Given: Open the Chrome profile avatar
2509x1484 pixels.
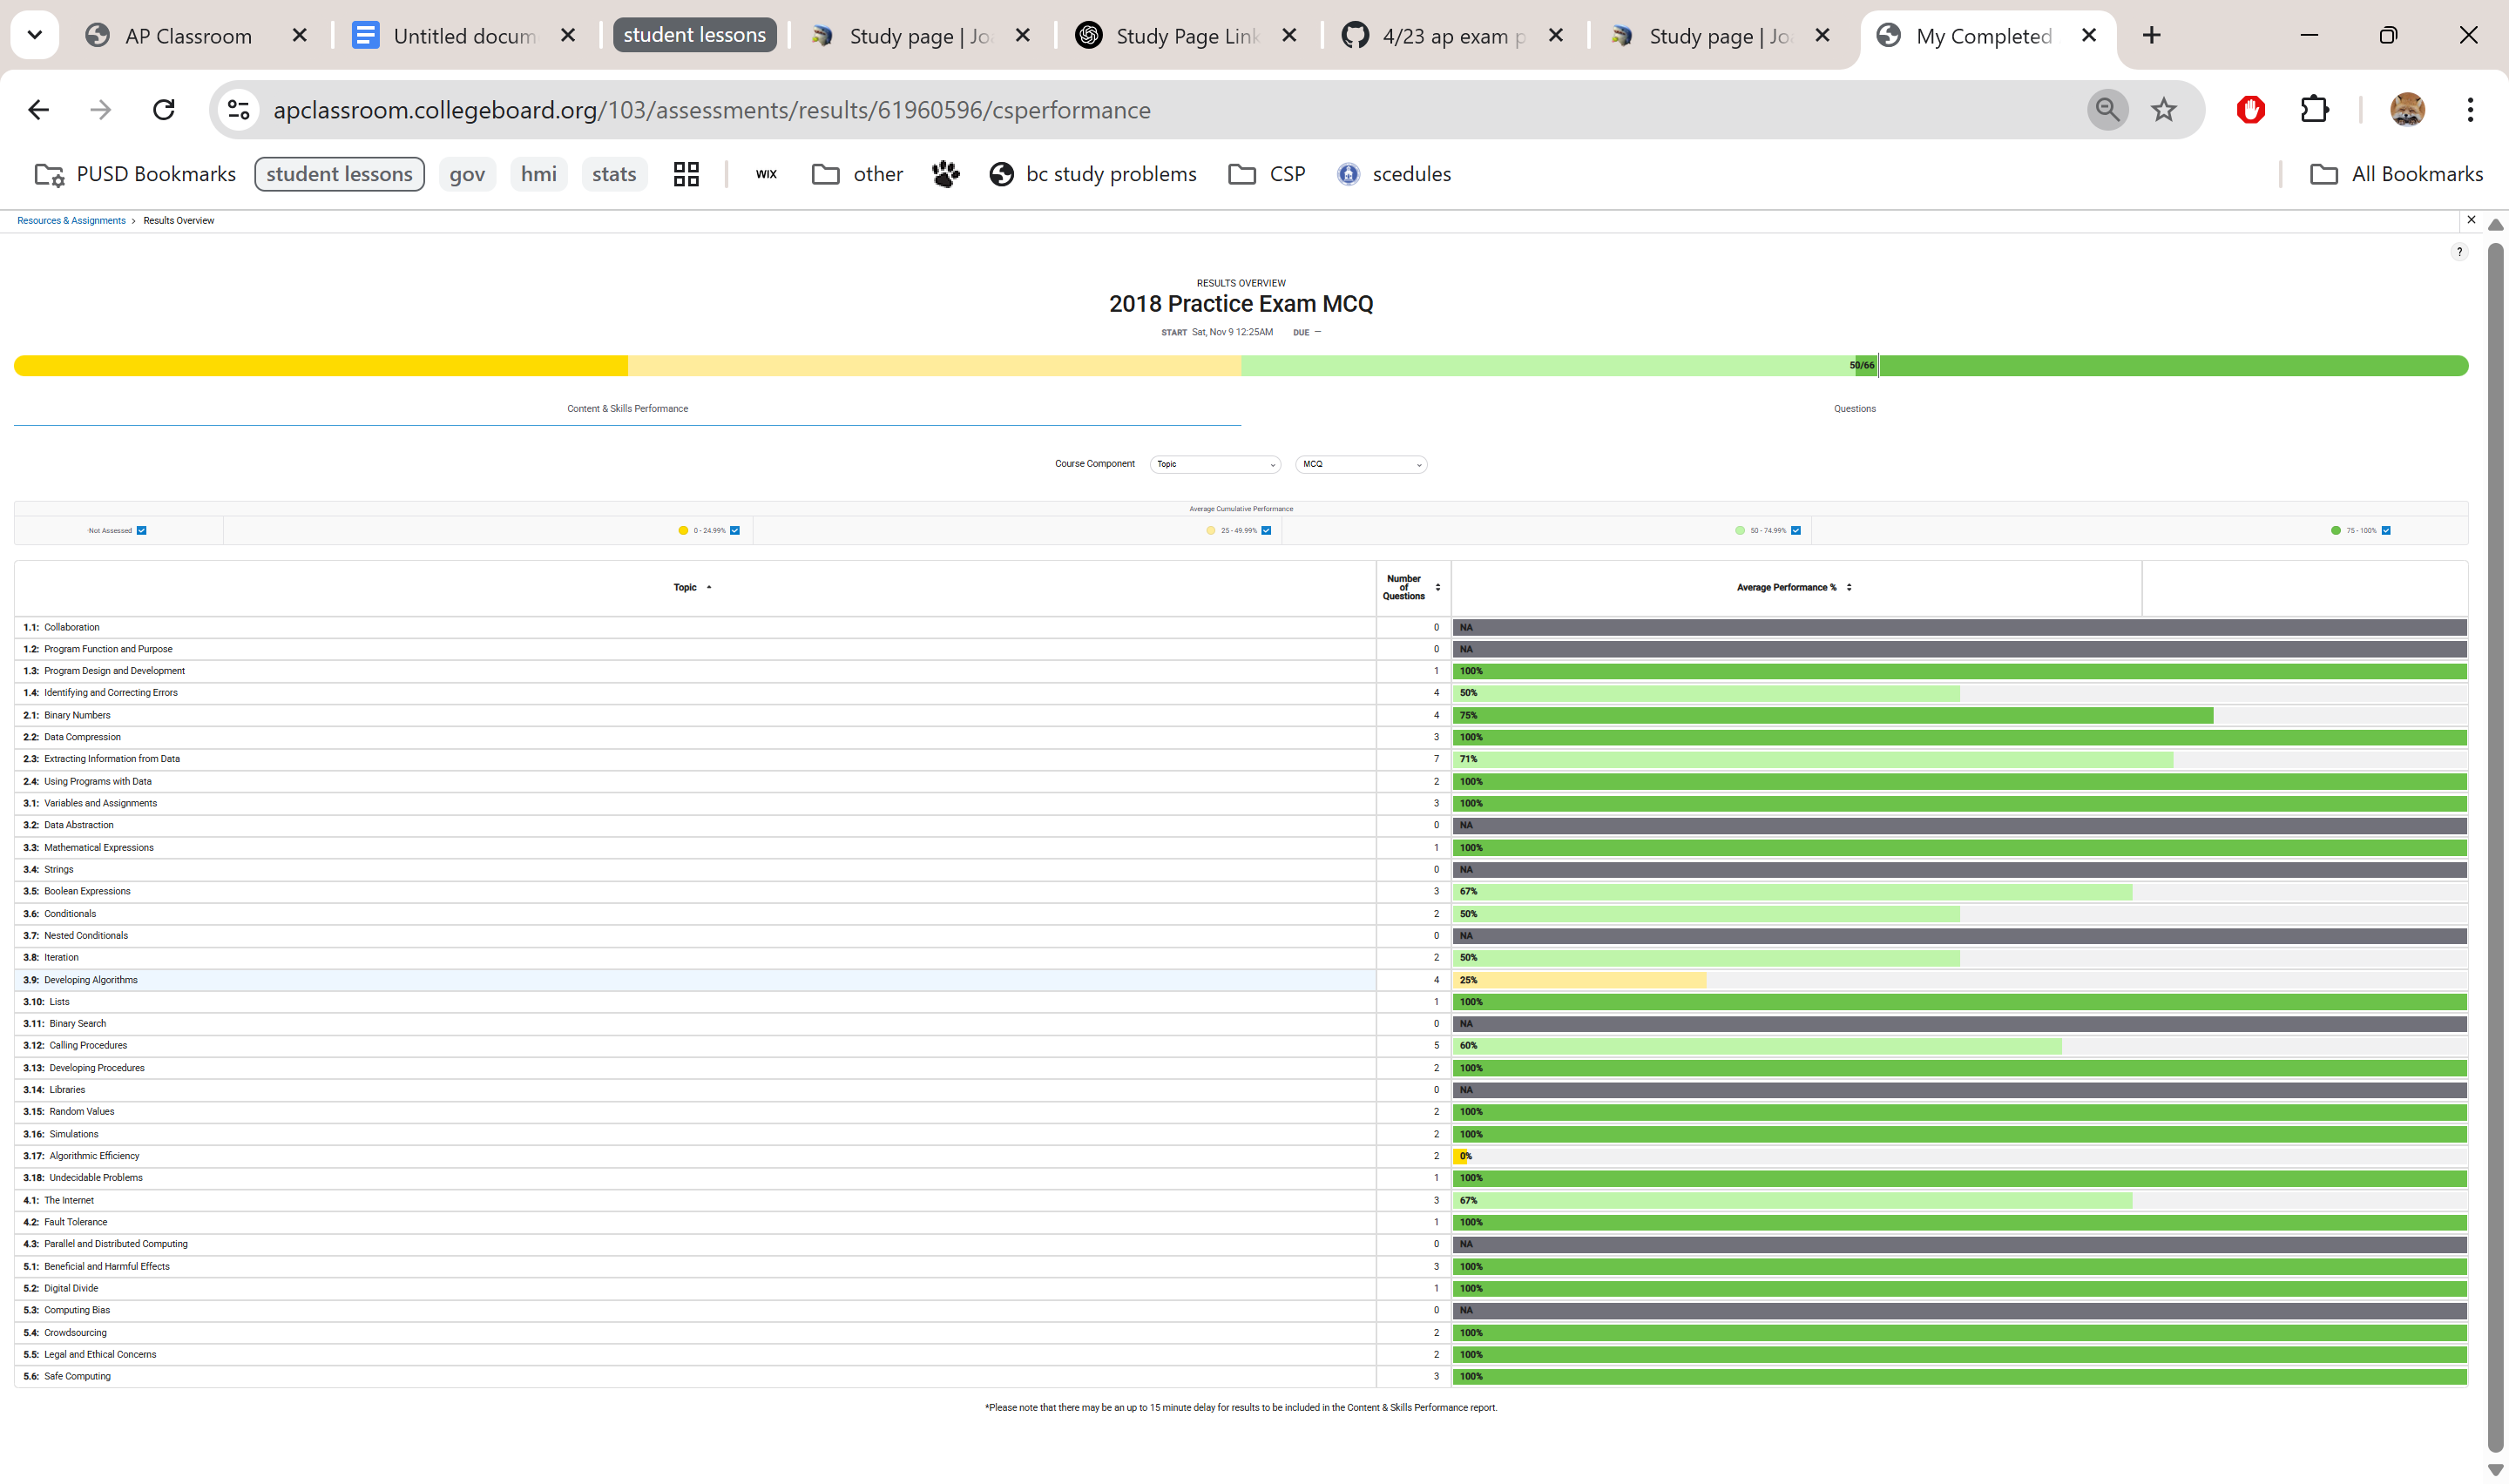Looking at the screenshot, I should tap(2406, 110).
